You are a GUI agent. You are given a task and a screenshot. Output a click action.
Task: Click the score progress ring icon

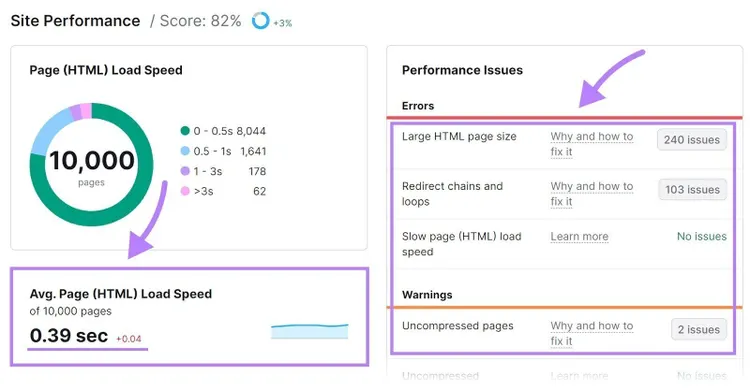tap(261, 21)
